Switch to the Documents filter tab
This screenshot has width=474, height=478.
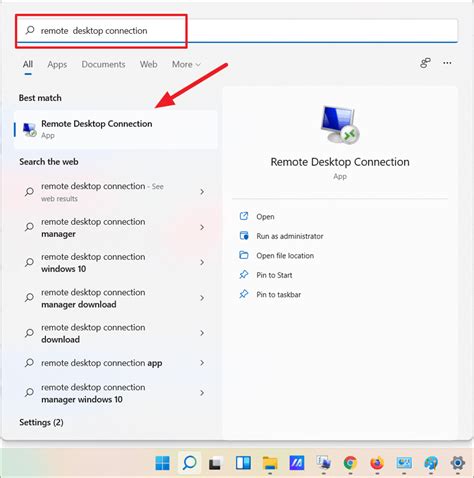[103, 64]
